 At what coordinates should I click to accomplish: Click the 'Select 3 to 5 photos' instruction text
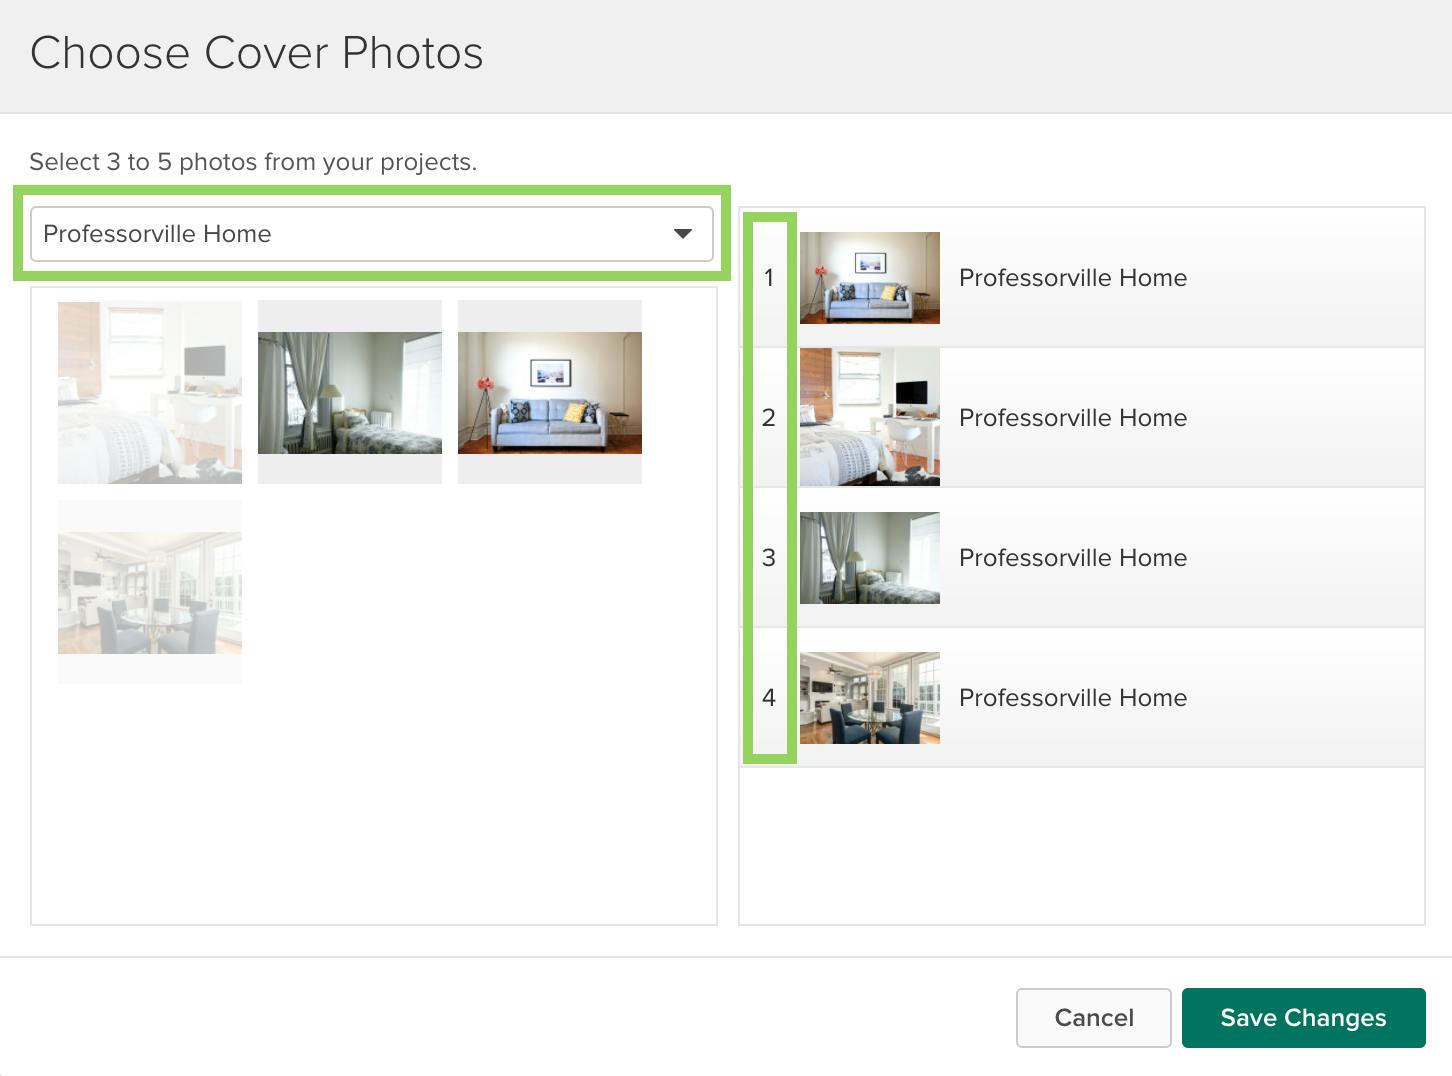pyautogui.click(x=253, y=162)
